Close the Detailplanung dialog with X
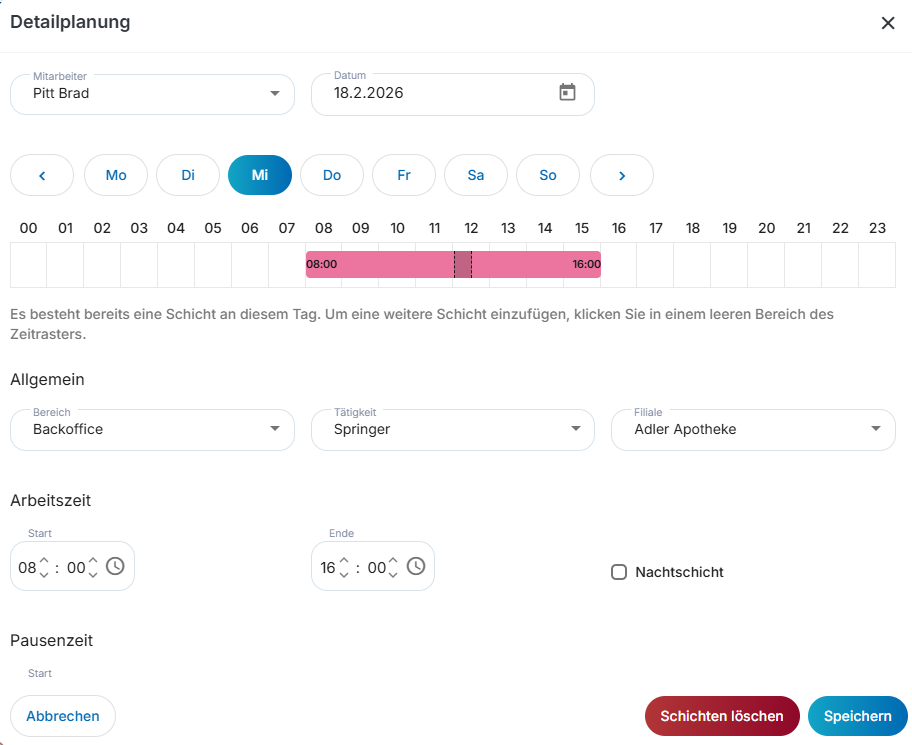The width and height of the screenshot is (912, 745). (x=887, y=23)
